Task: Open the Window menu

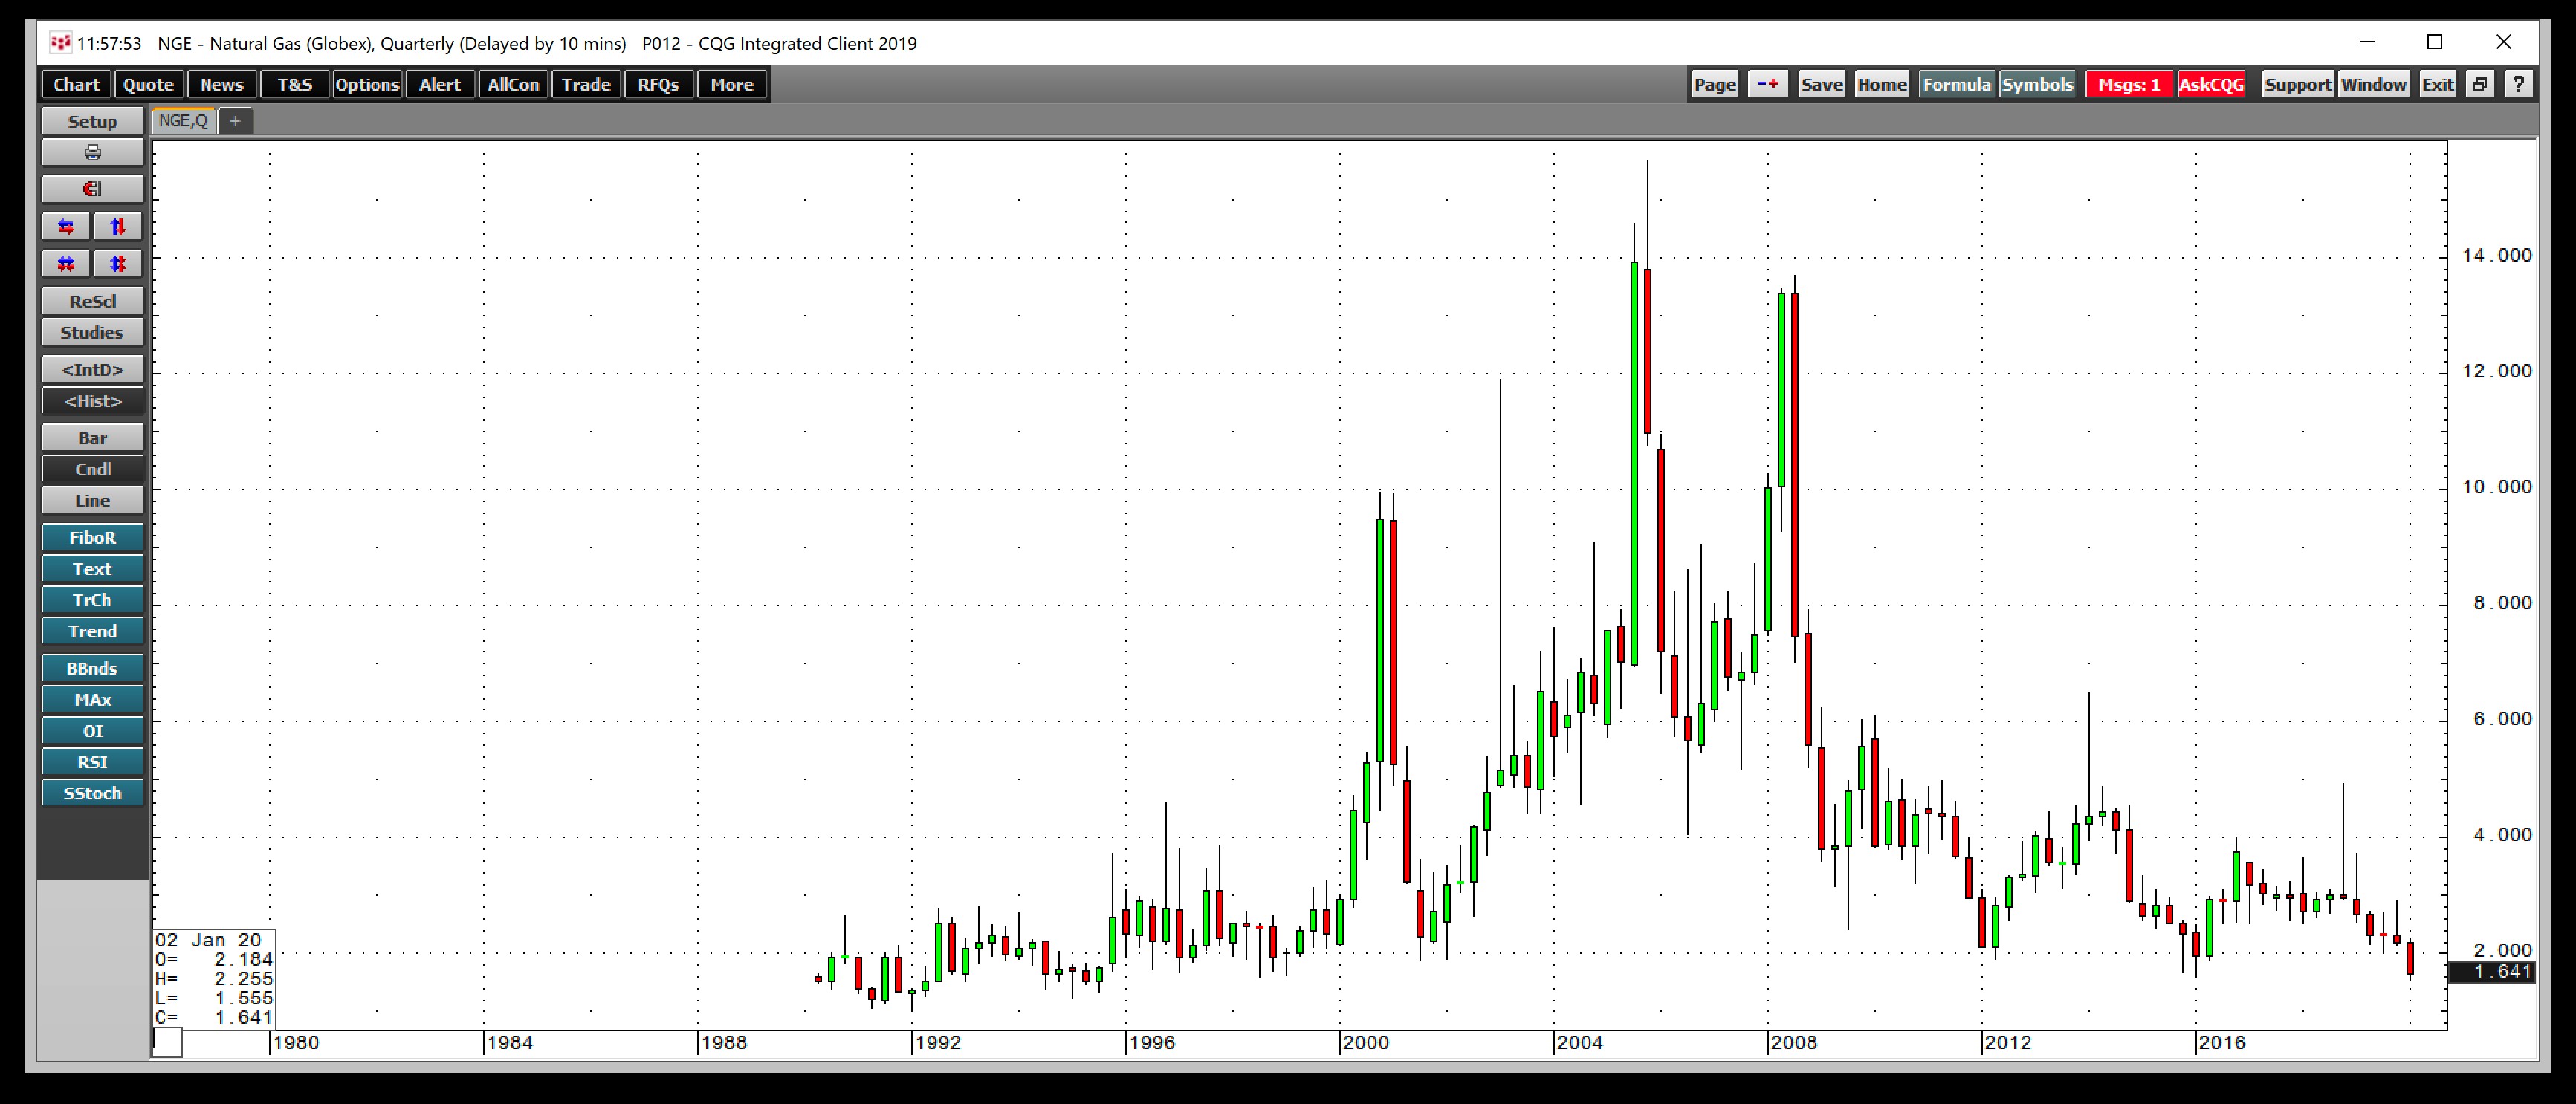Action: pyautogui.click(x=2372, y=84)
